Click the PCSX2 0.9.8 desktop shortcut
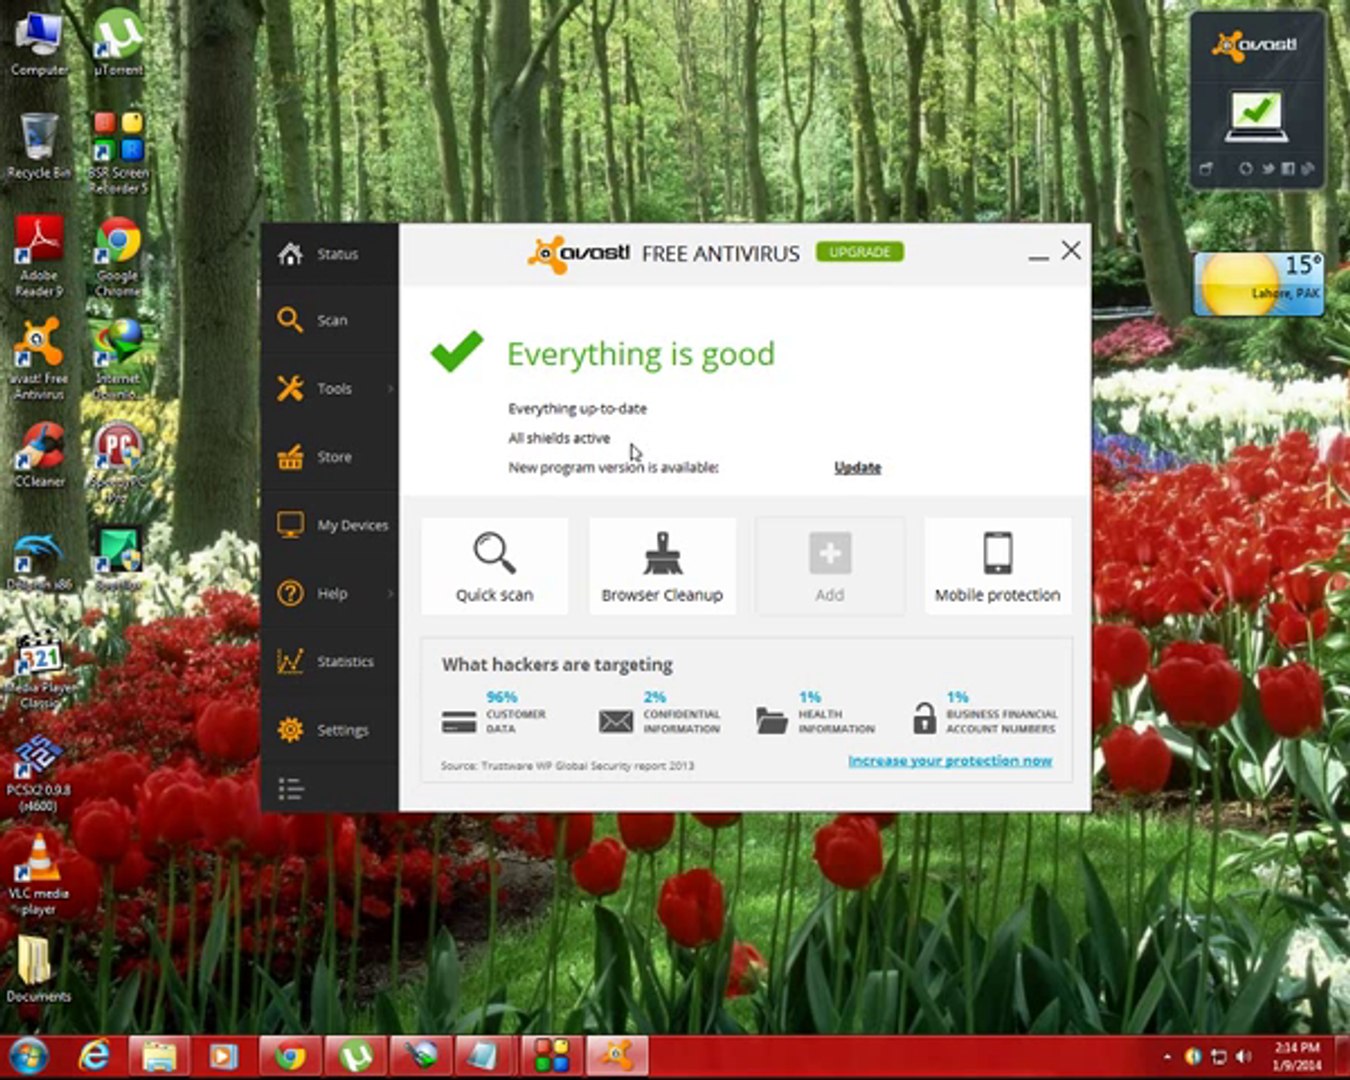Image resolution: width=1350 pixels, height=1080 pixels. 38,775
